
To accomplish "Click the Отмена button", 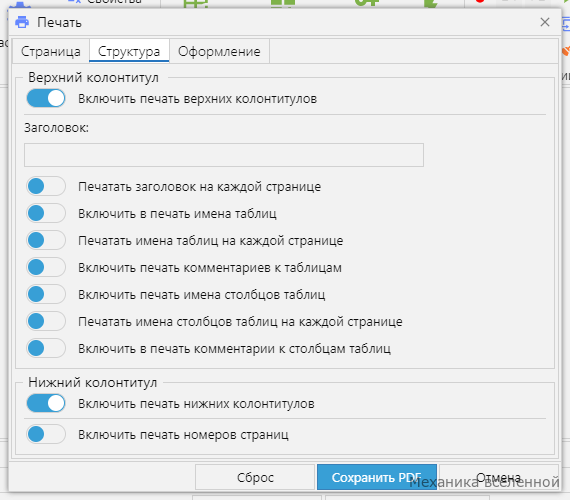I will 498,477.
